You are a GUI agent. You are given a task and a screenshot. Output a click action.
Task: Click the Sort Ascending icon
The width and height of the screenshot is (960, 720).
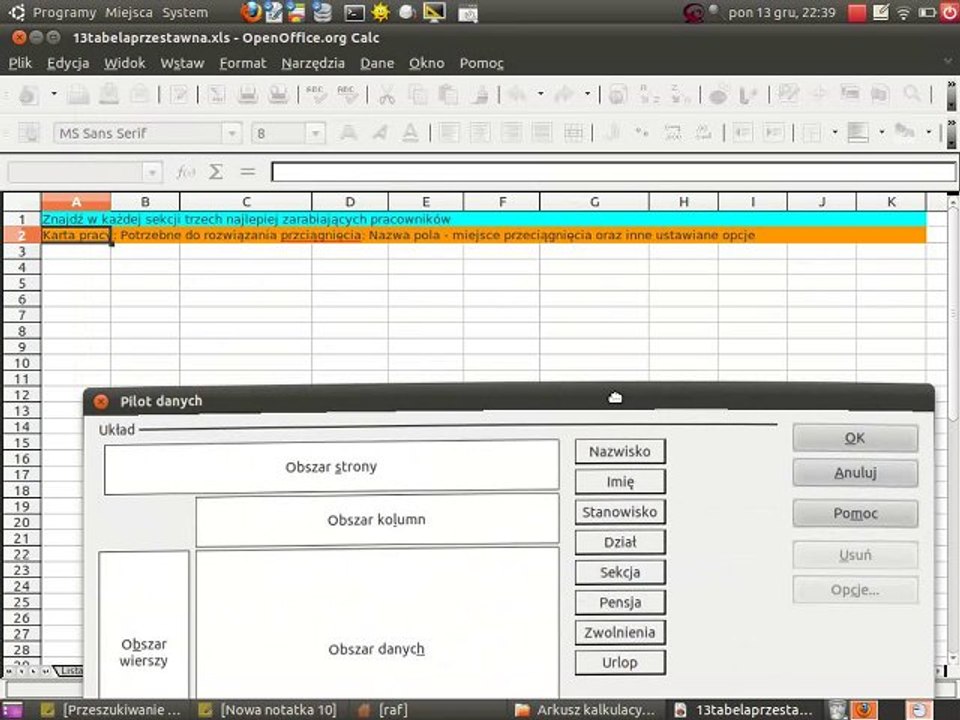[648, 94]
